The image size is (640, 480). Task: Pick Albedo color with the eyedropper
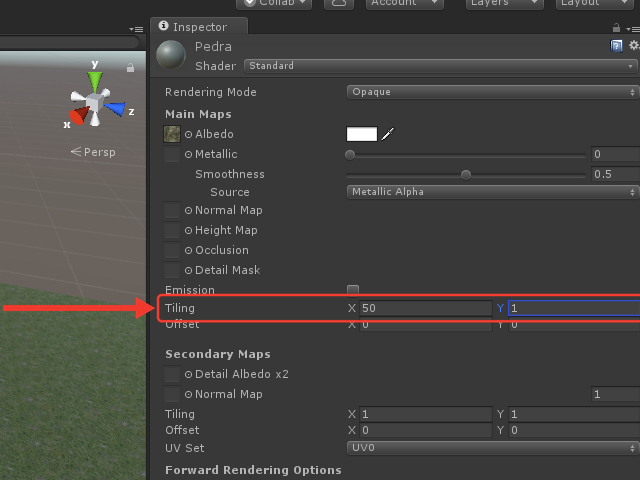[388, 134]
